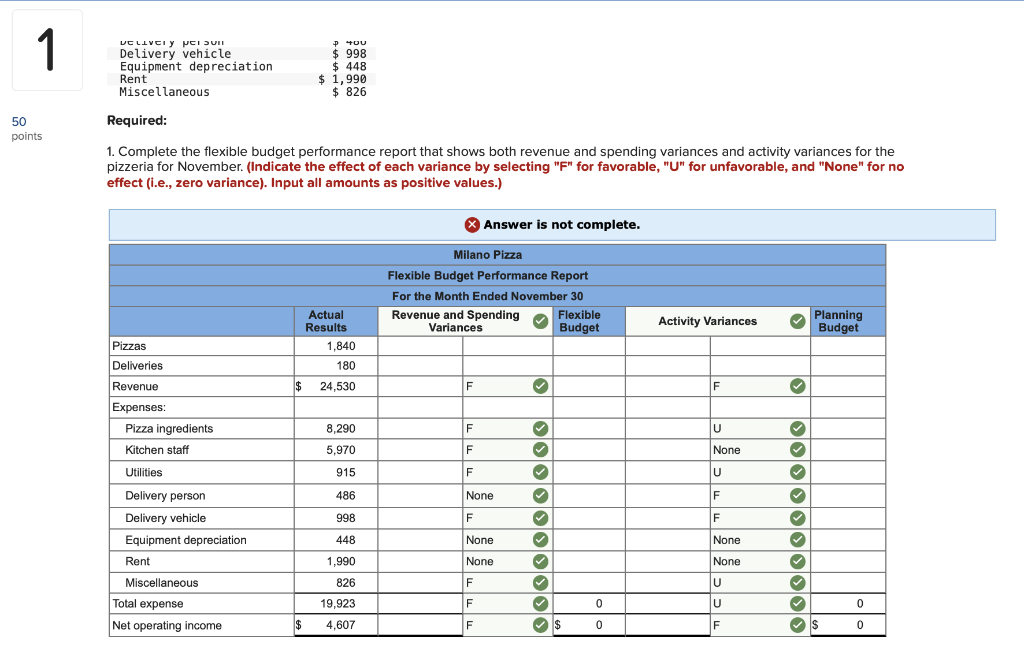Click Kitchen staff planning budget cell
The width and height of the screenshot is (1024, 656).
pyautogui.click(x=848, y=450)
